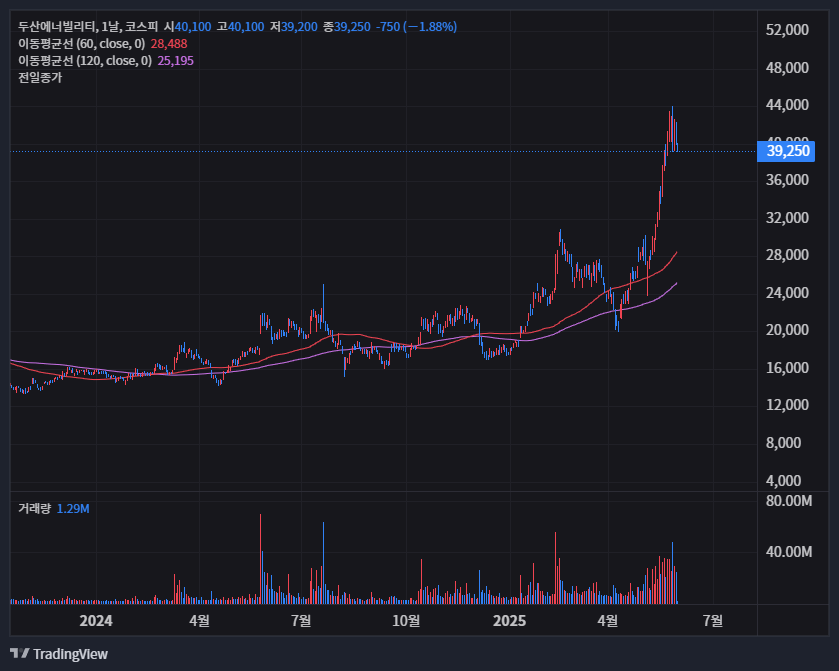Click the 120-day moving average value 25,195
839x671 pixels.
[x=176, y=61]
